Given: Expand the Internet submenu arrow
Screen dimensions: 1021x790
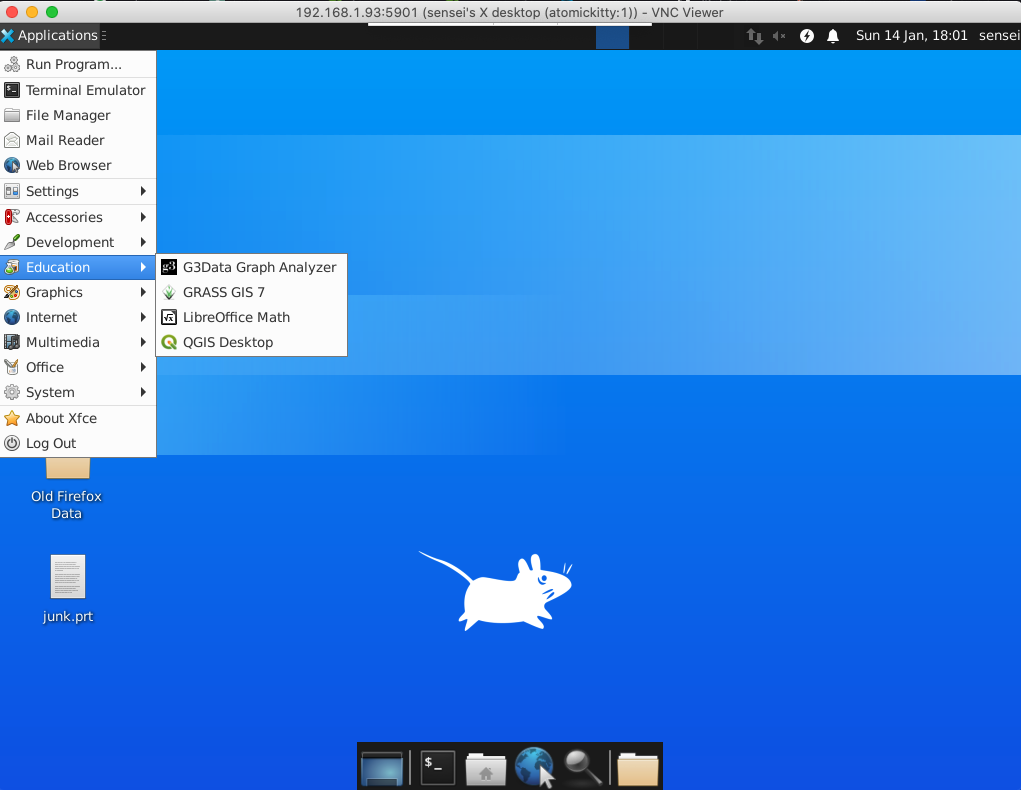Looking at the screenshot, I should (143, 317).
